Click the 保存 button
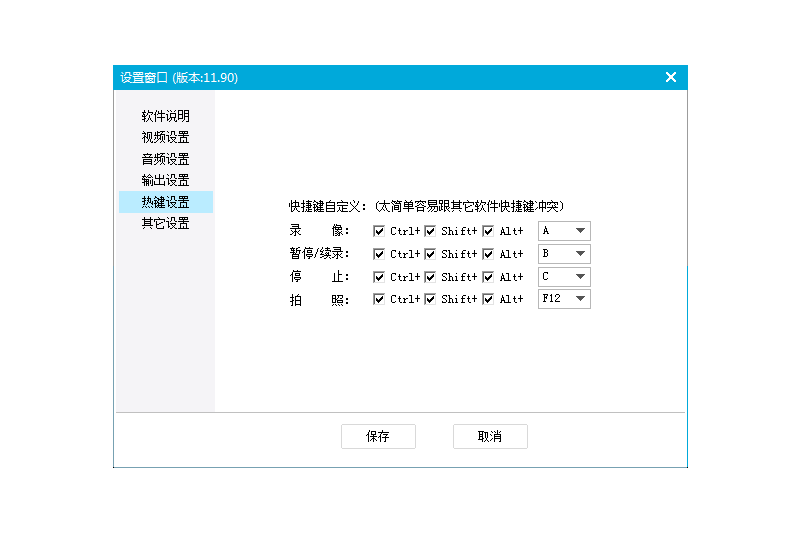This screenshot has width=800, height=533. tap(378, 437)
